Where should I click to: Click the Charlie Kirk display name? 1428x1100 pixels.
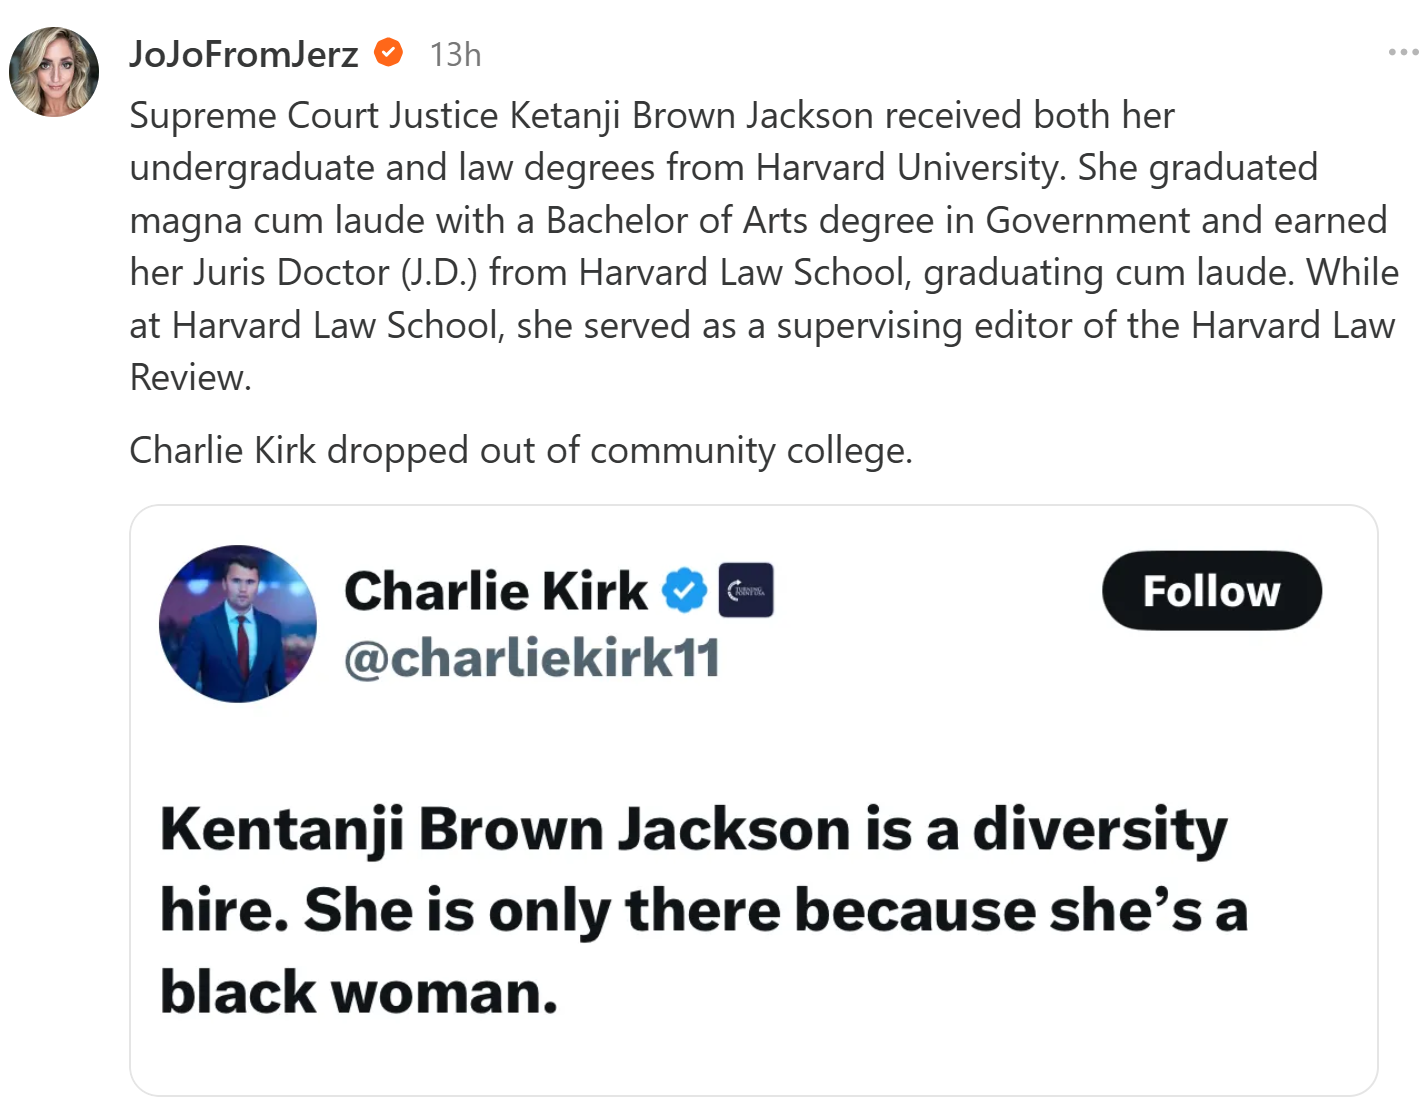pyautogui.click(x=496, y=590)
